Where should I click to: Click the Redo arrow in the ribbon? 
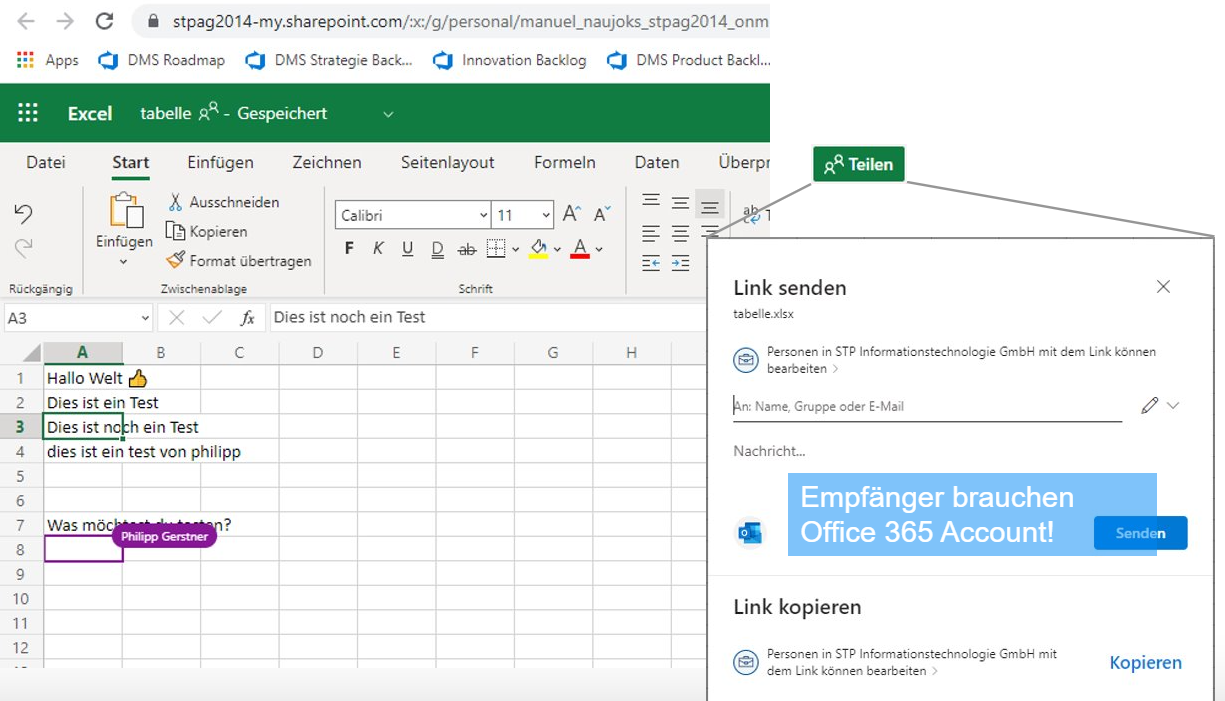click(24, 247)
